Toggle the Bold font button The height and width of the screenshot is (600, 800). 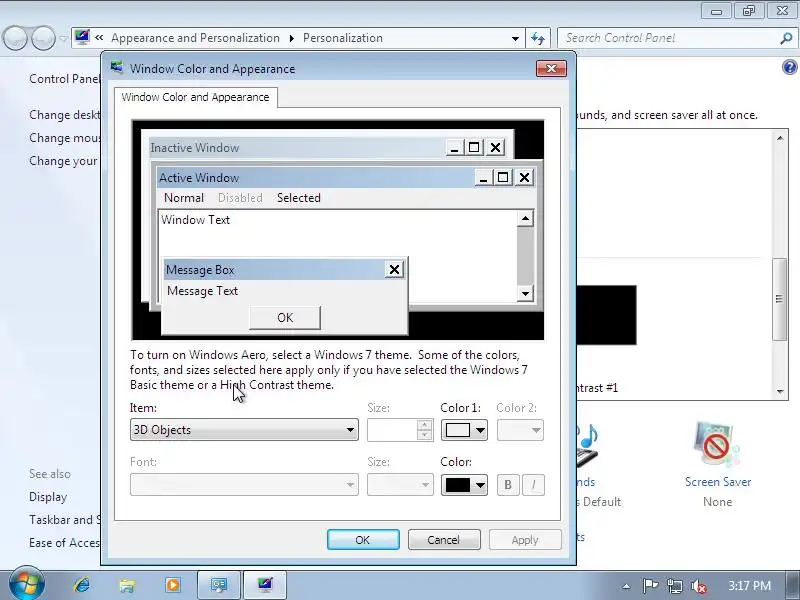(x=508, y=485)
